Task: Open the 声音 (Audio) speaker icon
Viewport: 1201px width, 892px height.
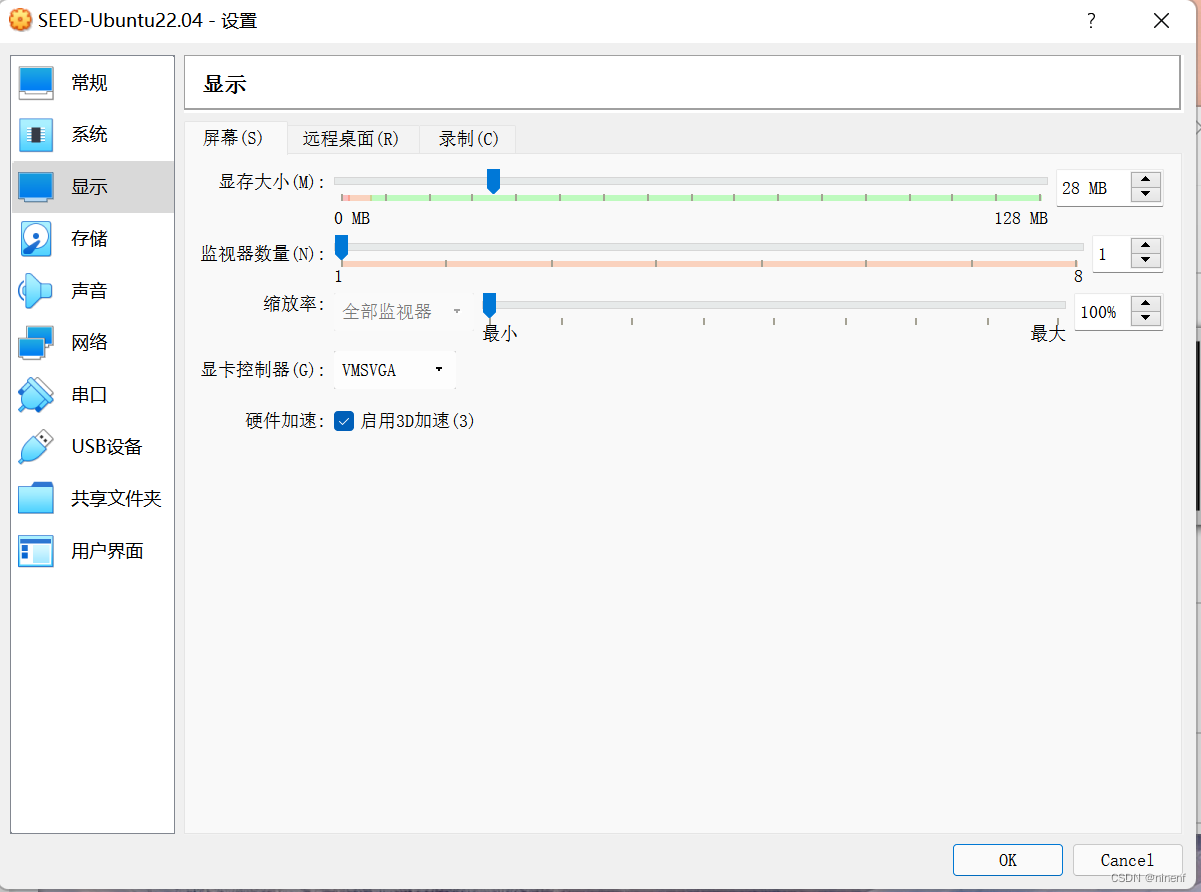Action: pos(36,291)
